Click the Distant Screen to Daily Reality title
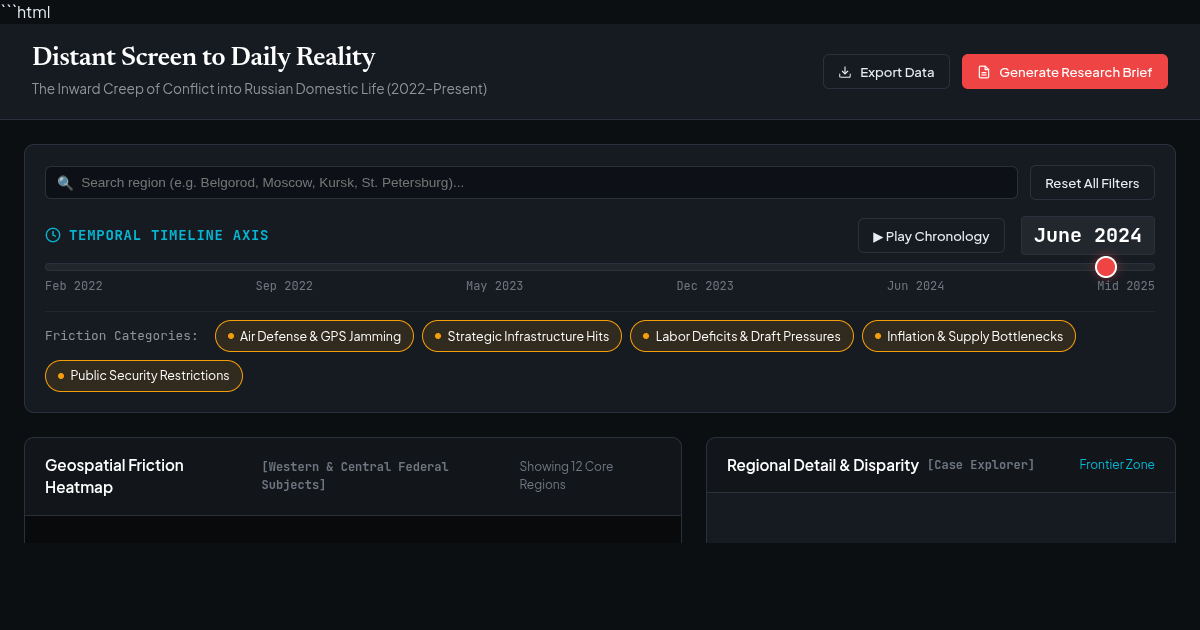The width and height of the screenshot is (1200, 630). (204, 56)
